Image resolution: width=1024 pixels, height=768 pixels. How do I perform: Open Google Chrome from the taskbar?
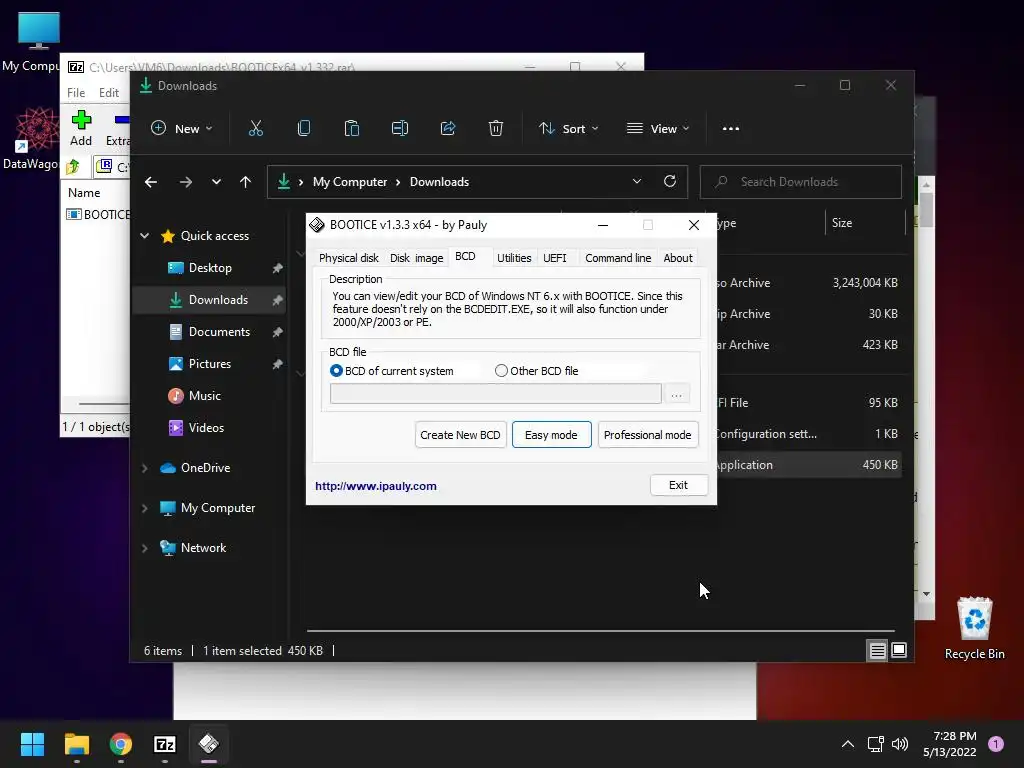click(121, 744)
